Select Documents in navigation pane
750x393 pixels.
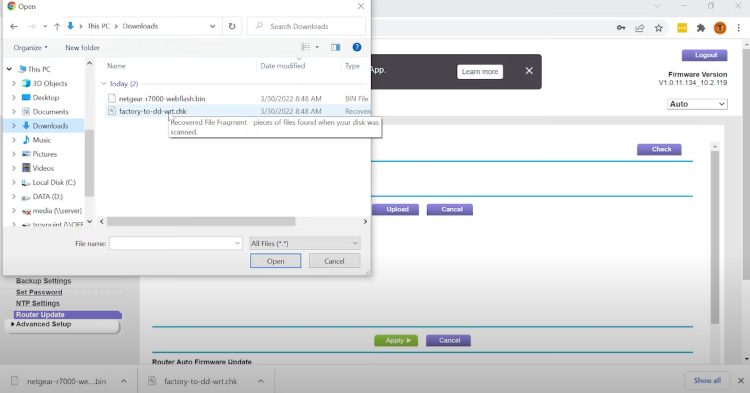click(x=50, y=111)
